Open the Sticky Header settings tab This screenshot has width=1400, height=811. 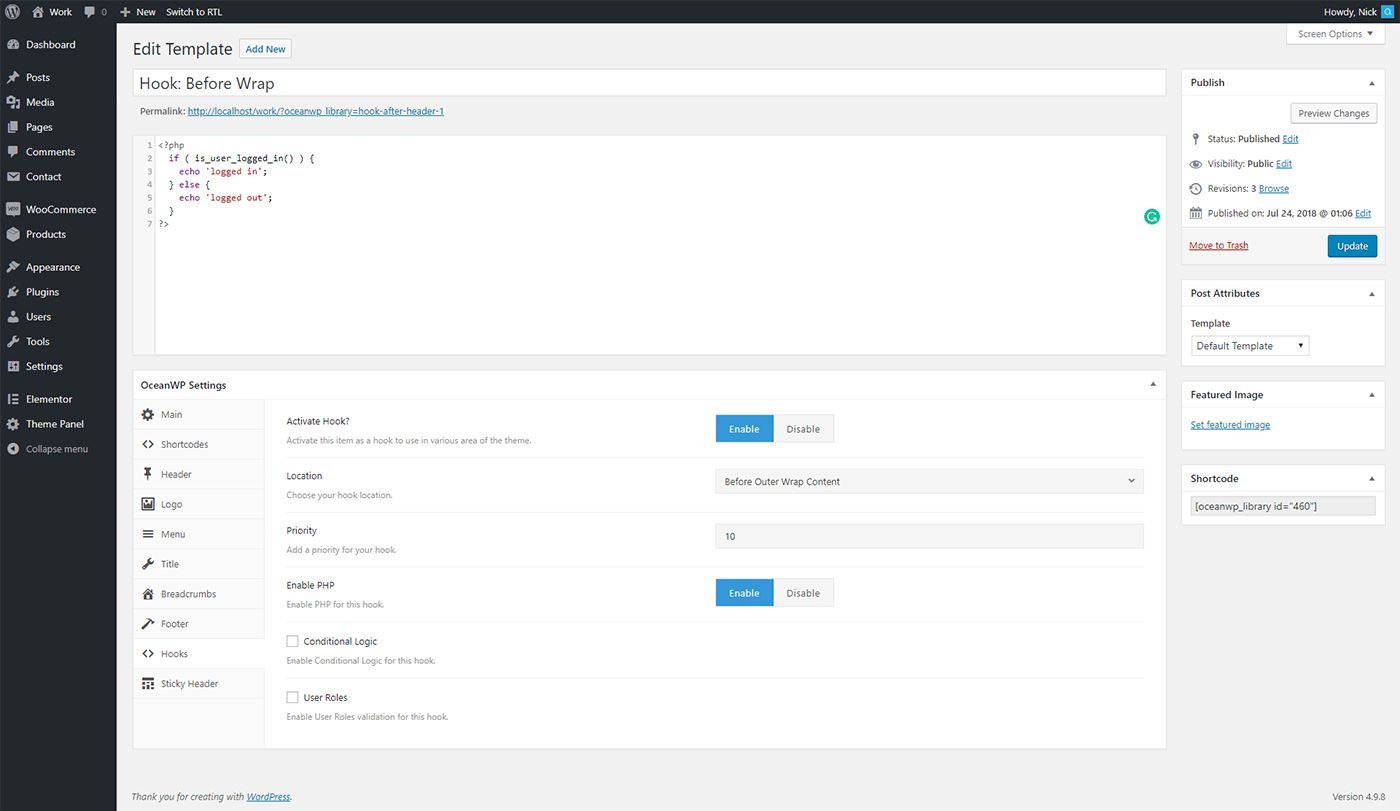[x=198, y=684]
